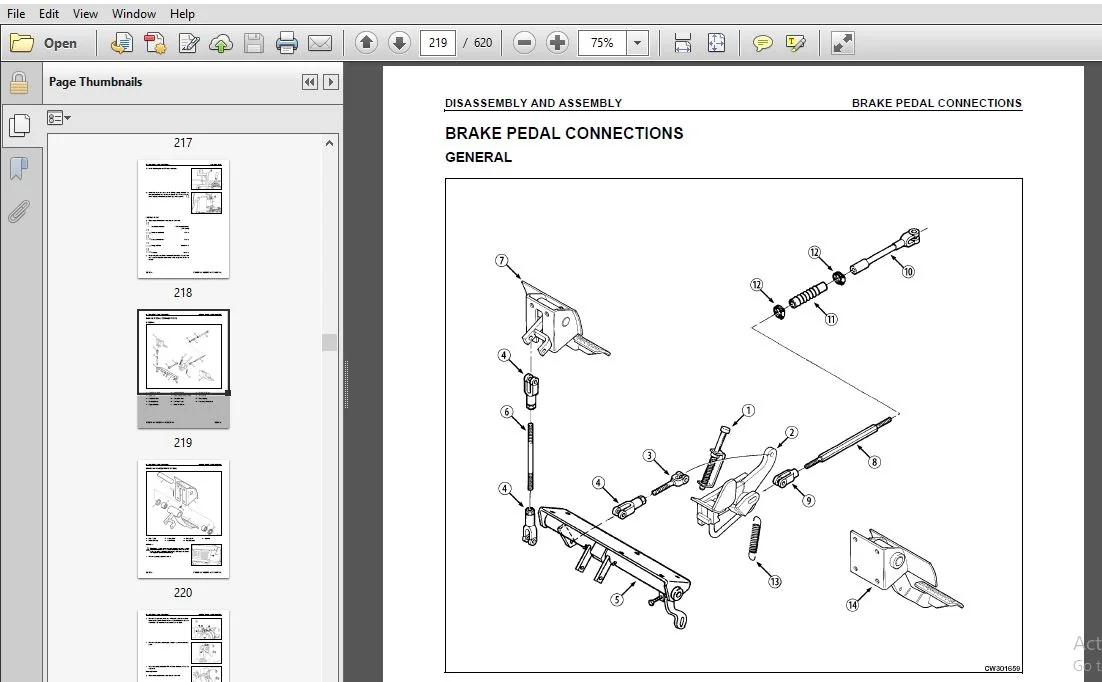Open the Attachments paperclip panel

(x=19, y=211)
